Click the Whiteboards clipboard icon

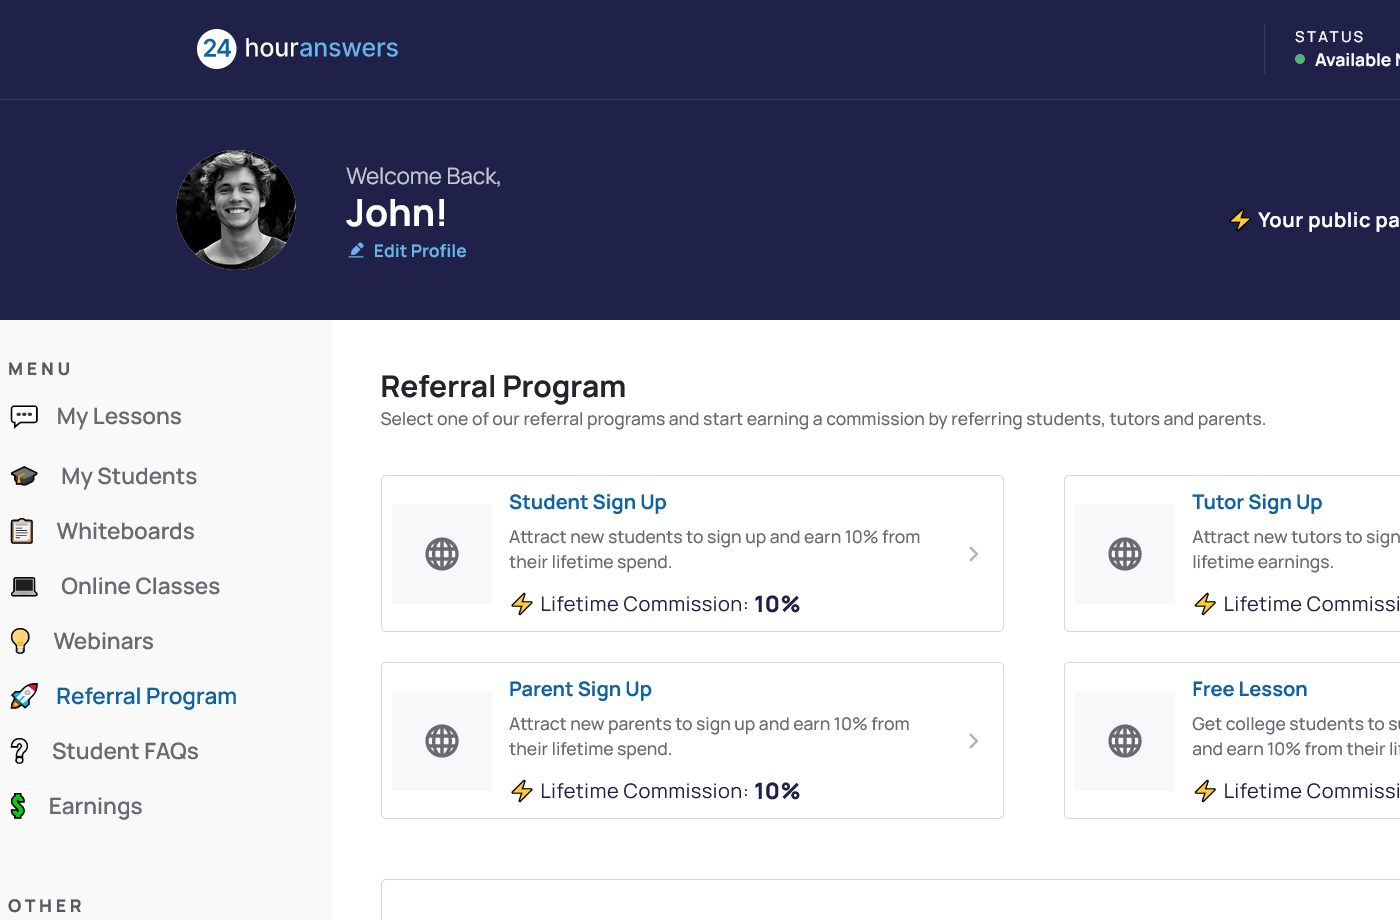22,531
